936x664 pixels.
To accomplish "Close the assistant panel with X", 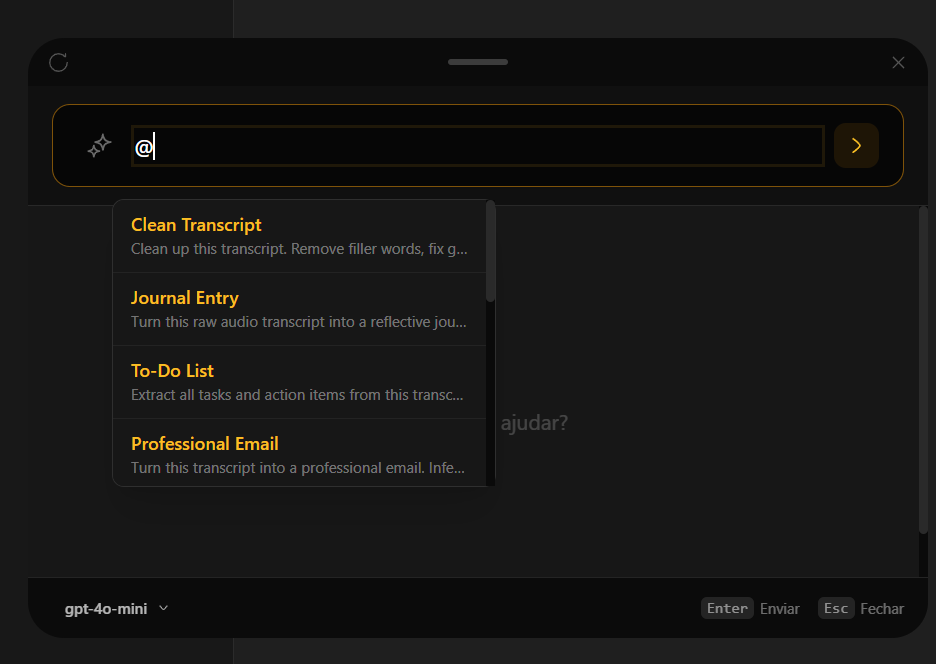I will 898,63.
